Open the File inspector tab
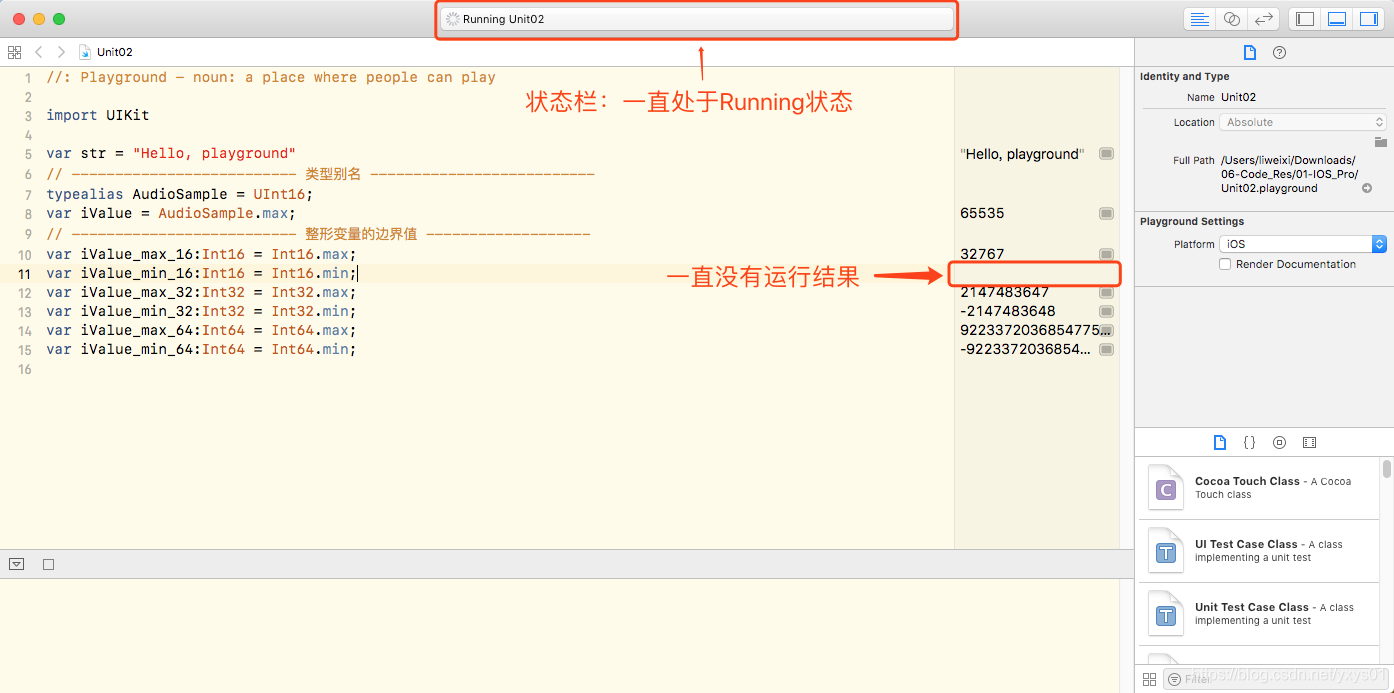1394x693 pixels. 1249,52
